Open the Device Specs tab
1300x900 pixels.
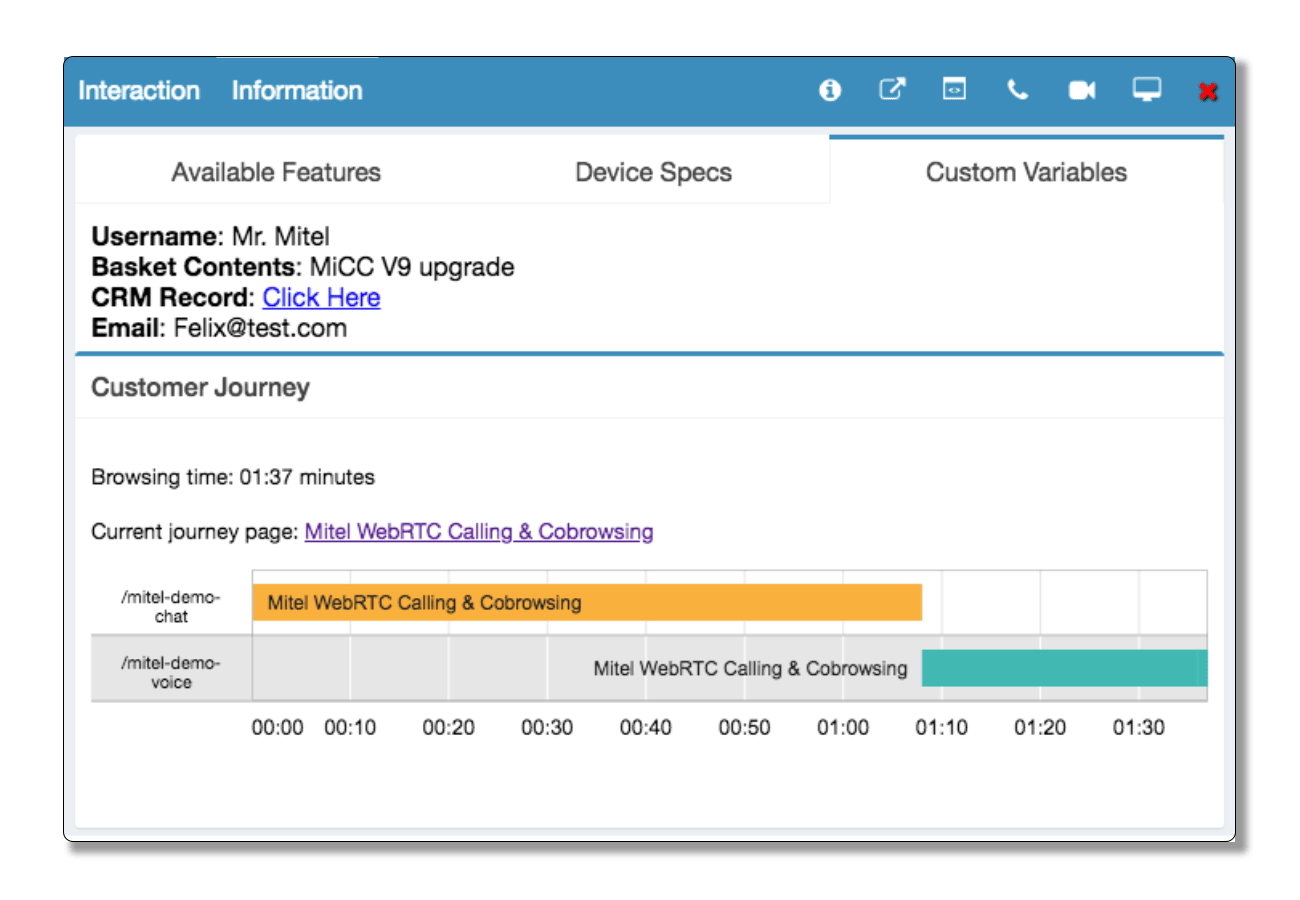(x=653, y=172)
